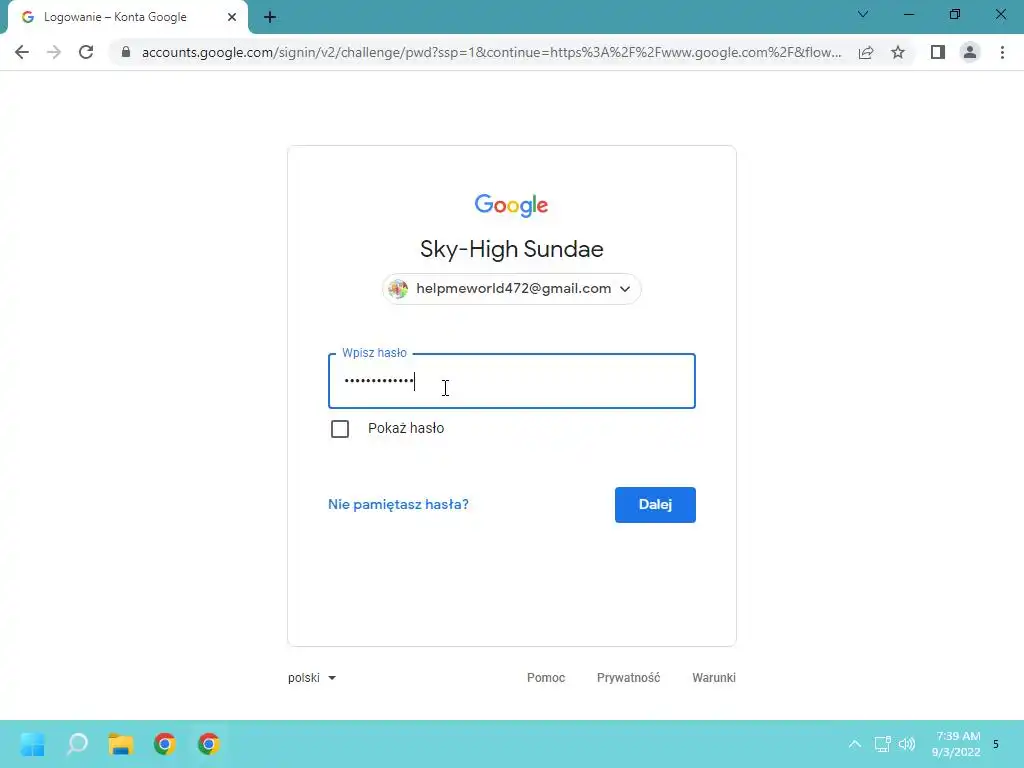The width and height of the screenshot is (1024, 768).
Task: Click the Google logo
Action: 511,205
